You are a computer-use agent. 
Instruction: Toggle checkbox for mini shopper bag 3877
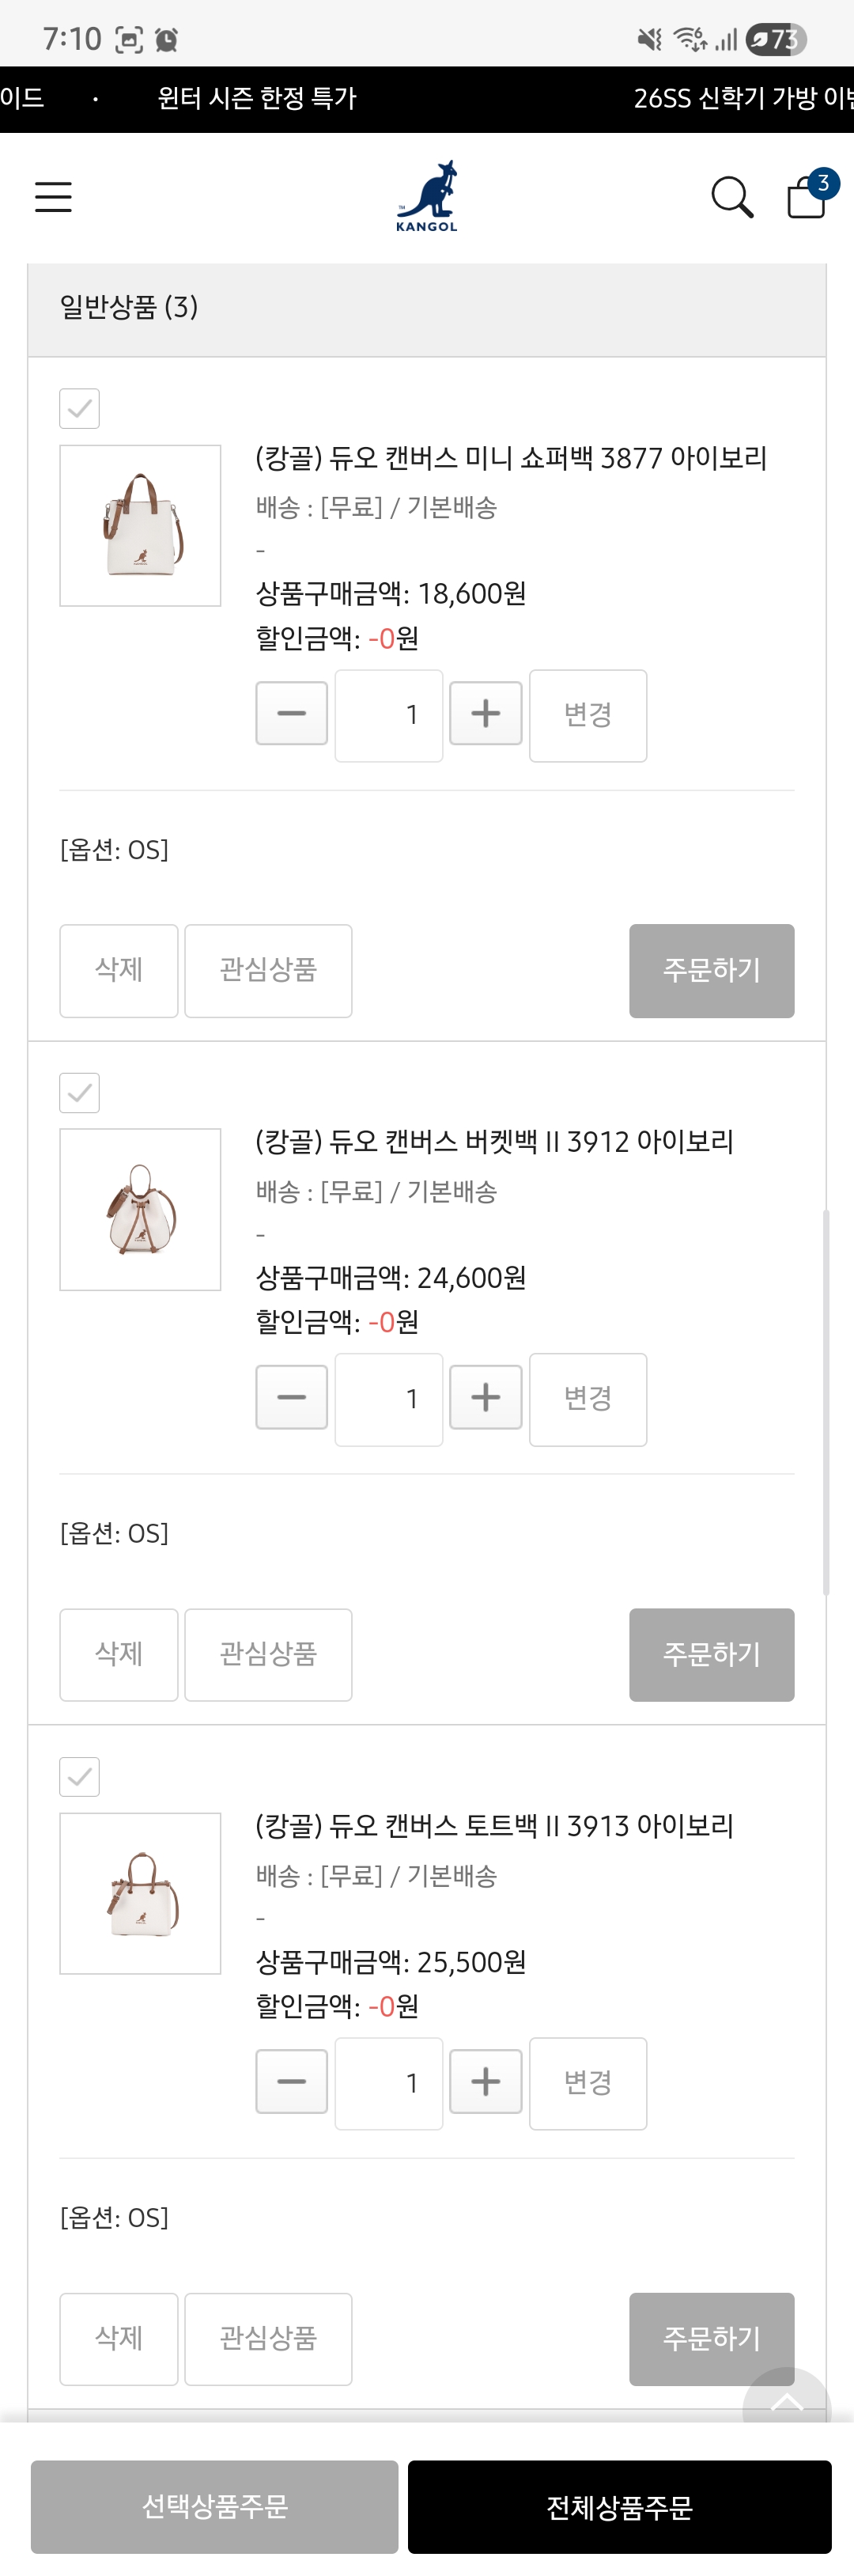click(x=80, y=409)
